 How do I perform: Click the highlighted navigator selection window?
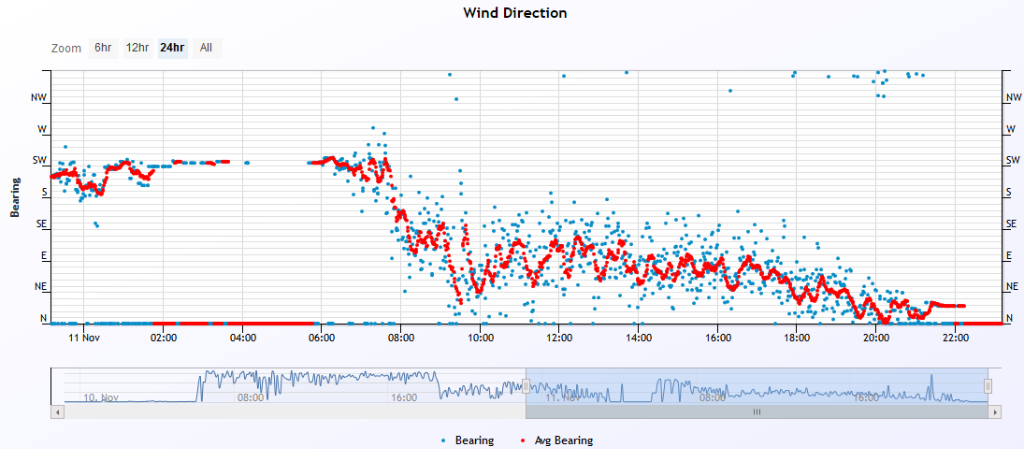pos(756,385)
